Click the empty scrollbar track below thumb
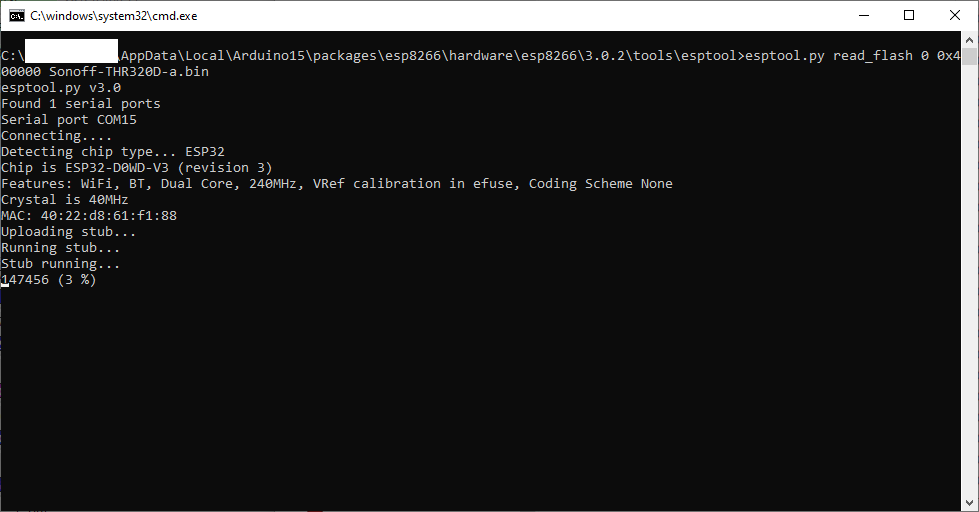 pos(969,280)
